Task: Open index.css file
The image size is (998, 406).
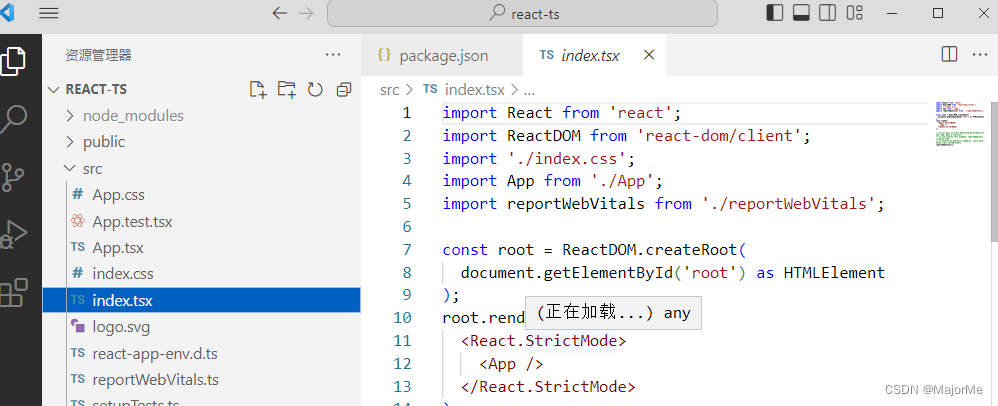Action: (201, 274)
